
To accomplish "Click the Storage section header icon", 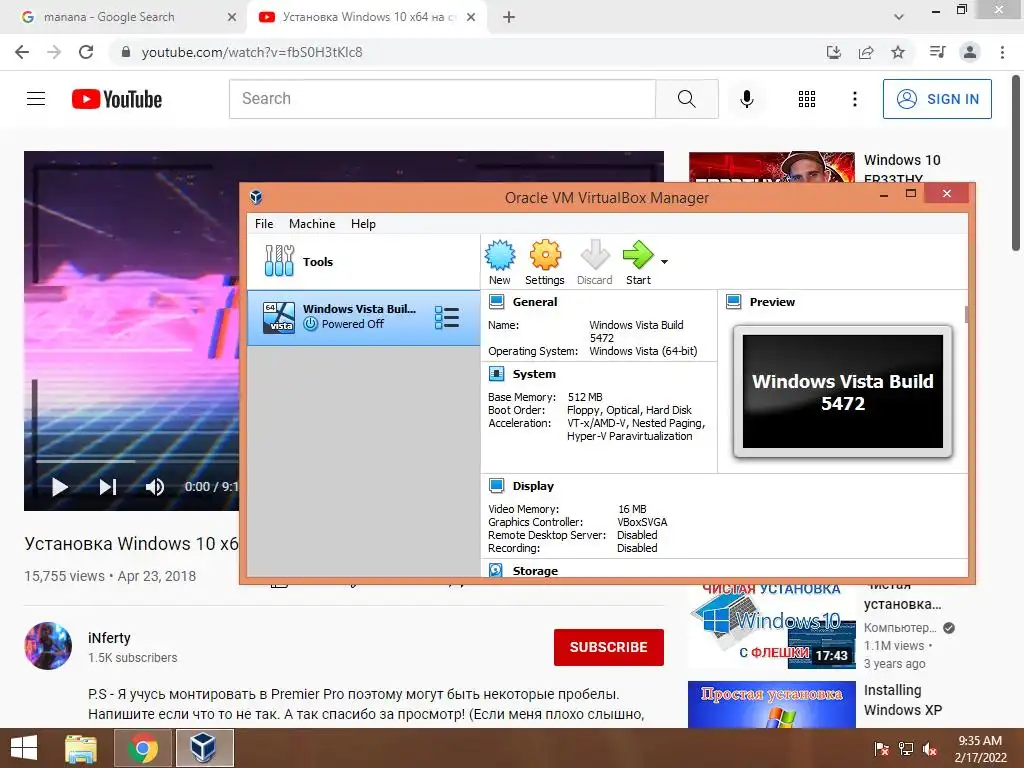I will point(496,570).
